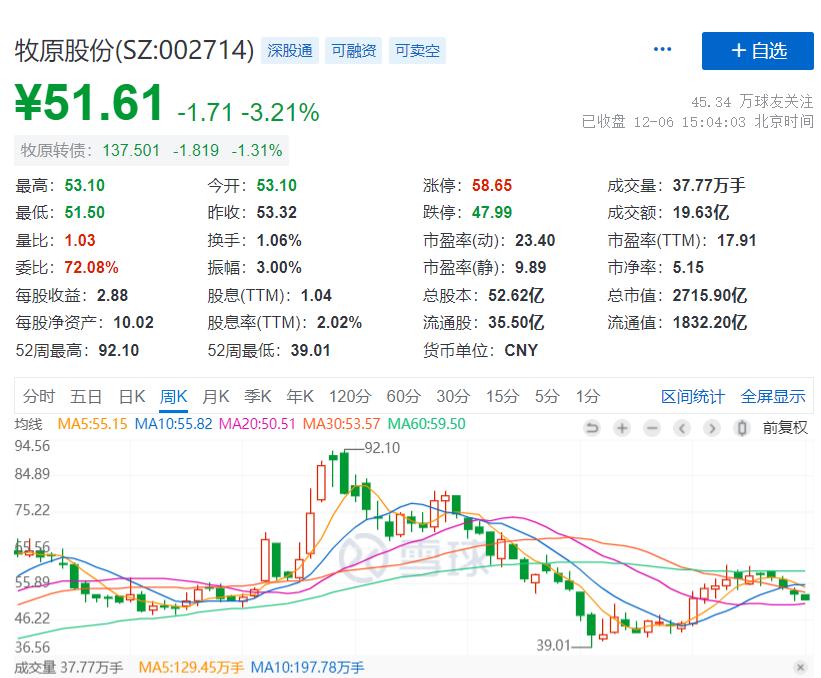
Task: Toggle candlestick style icon
Action: 741,428
